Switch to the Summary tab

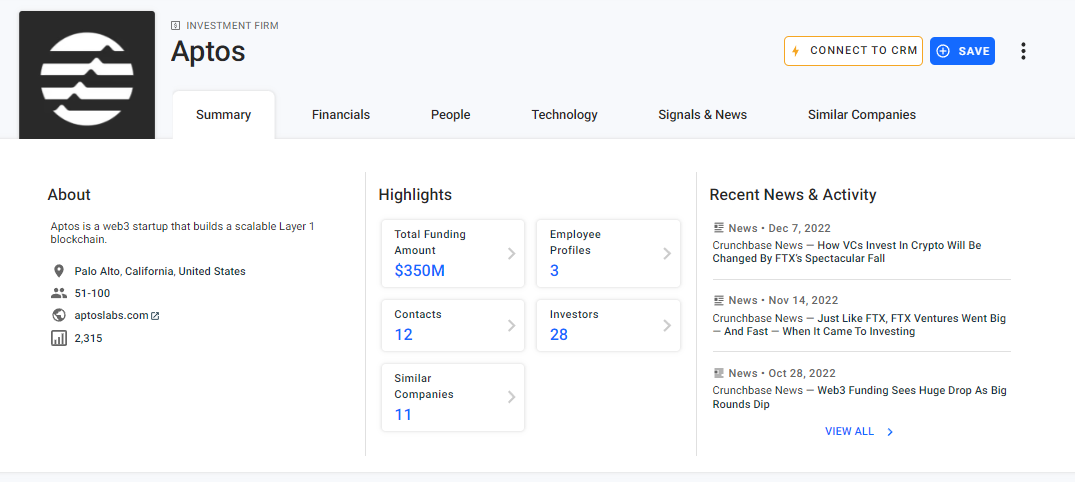[x=224, y=115]
